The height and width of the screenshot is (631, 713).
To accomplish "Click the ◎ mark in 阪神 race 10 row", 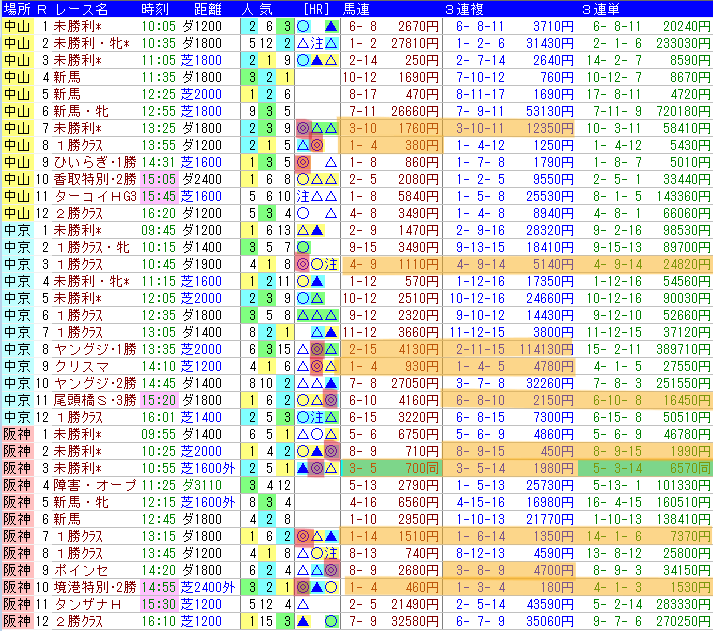I will coord(303,587).
